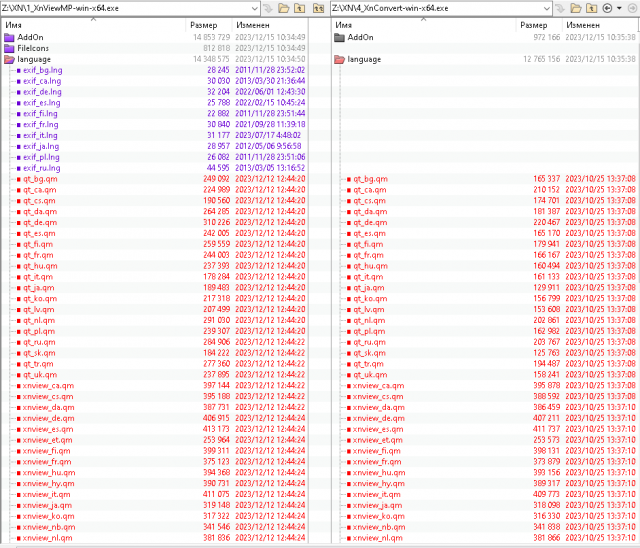Click the right pane back navigation arrow
The image size is (640, 548).
coord(607,8)
